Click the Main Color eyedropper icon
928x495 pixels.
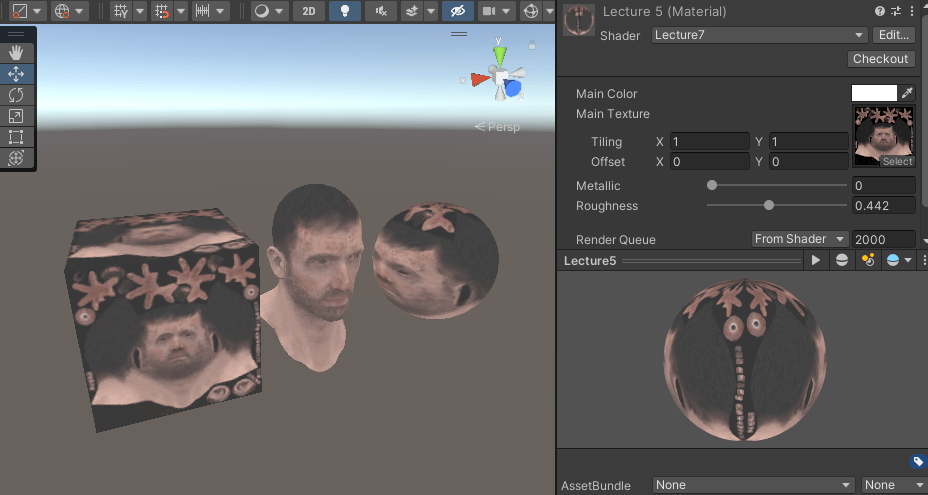[907, 93]
